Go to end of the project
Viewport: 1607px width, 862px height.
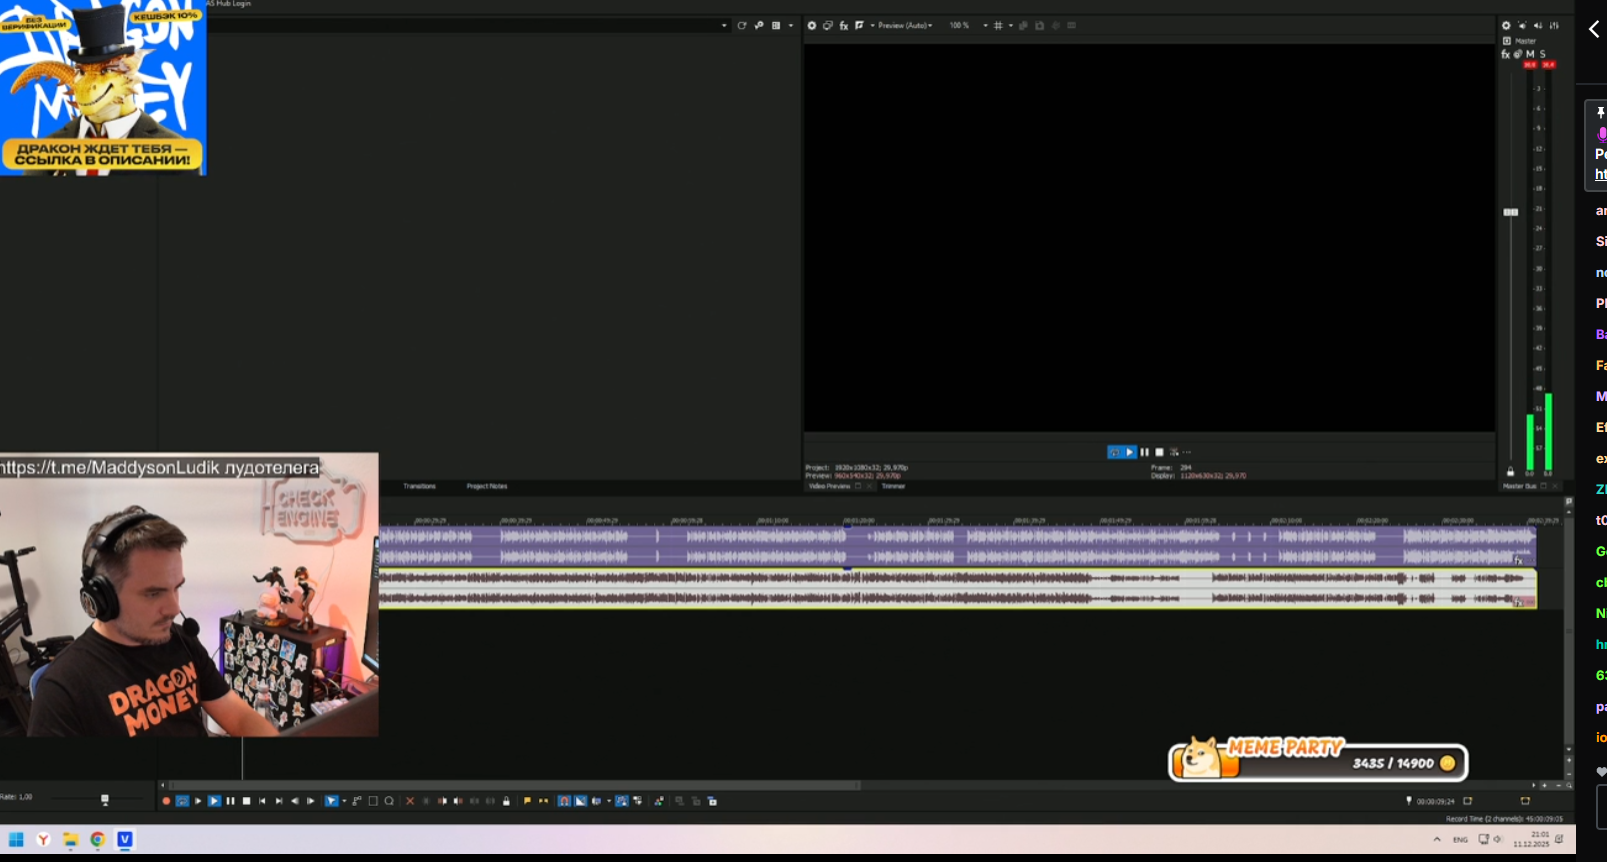coord(278,801)
